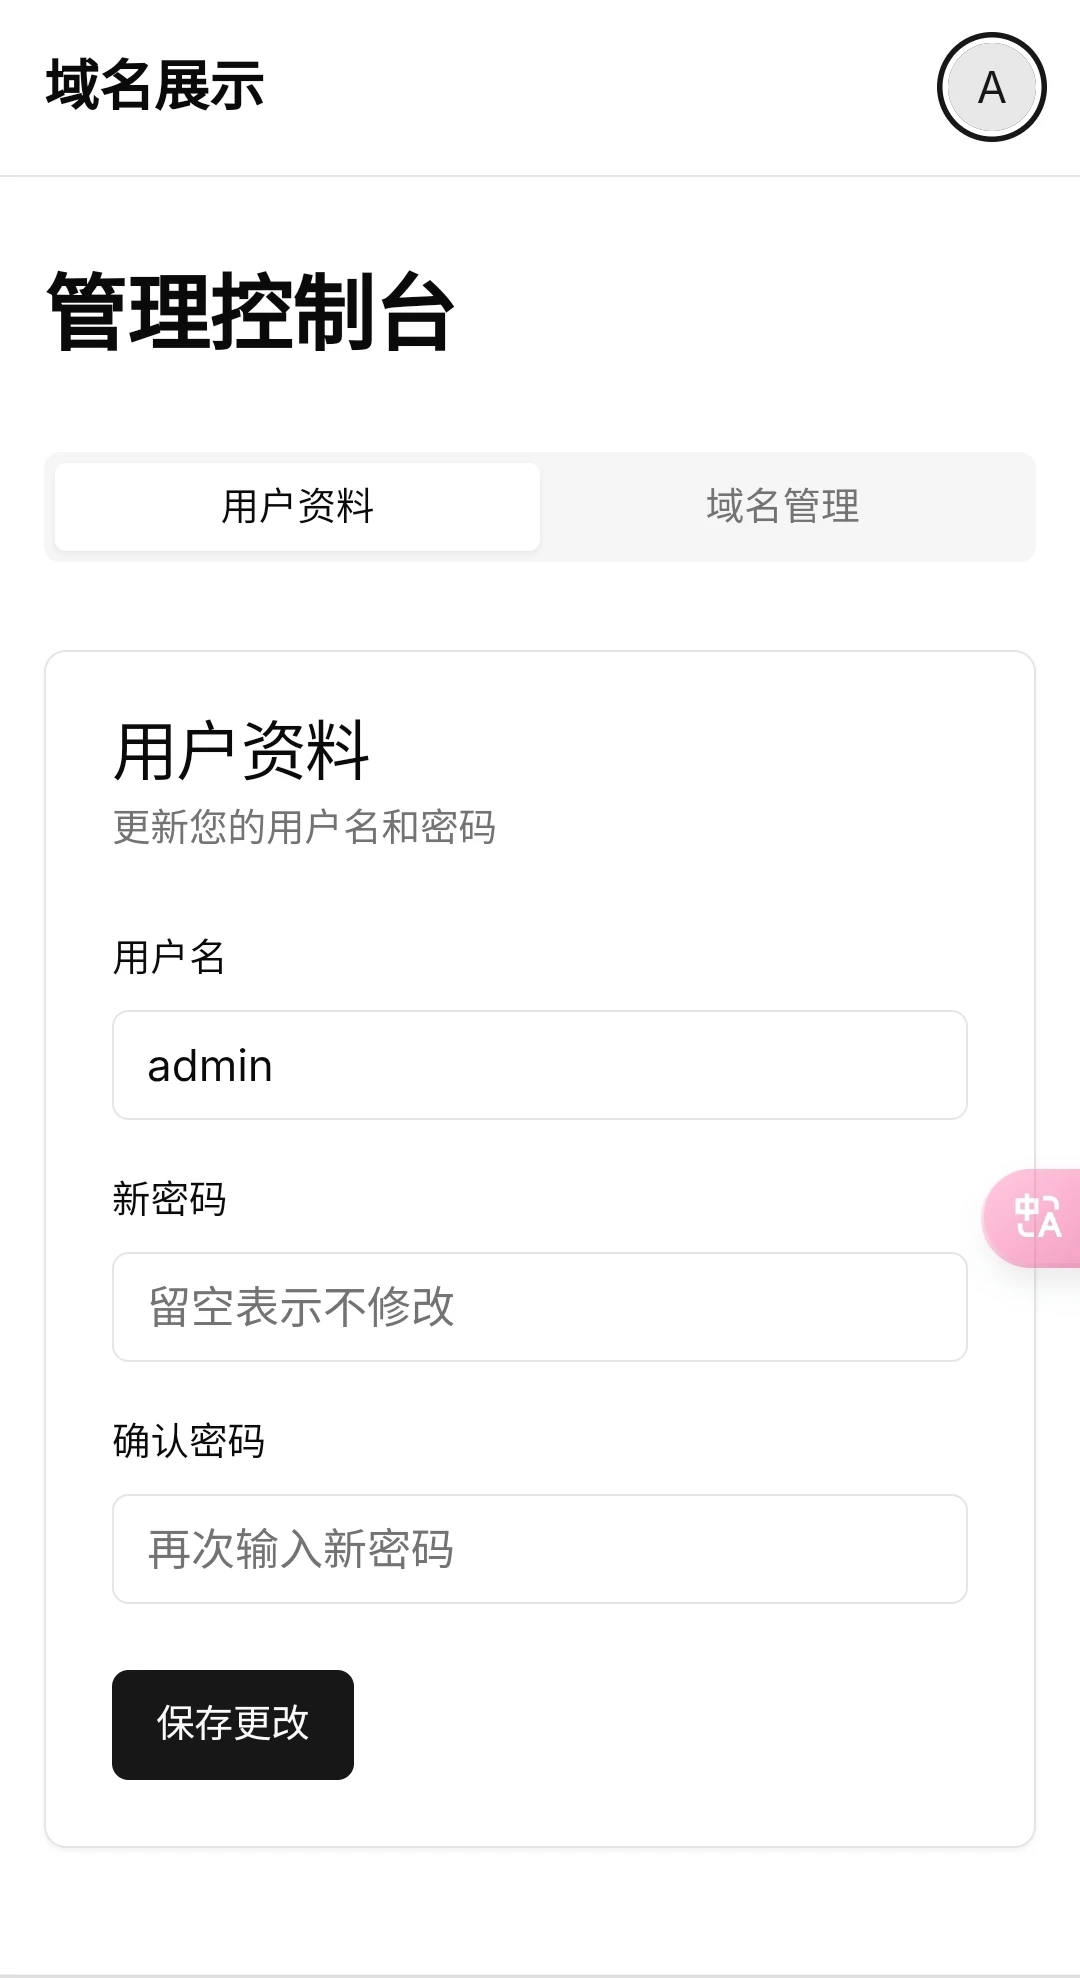Click the 管理控制台 page heading
Screen dimensions: 1080x1978
[x=250, y=312]
